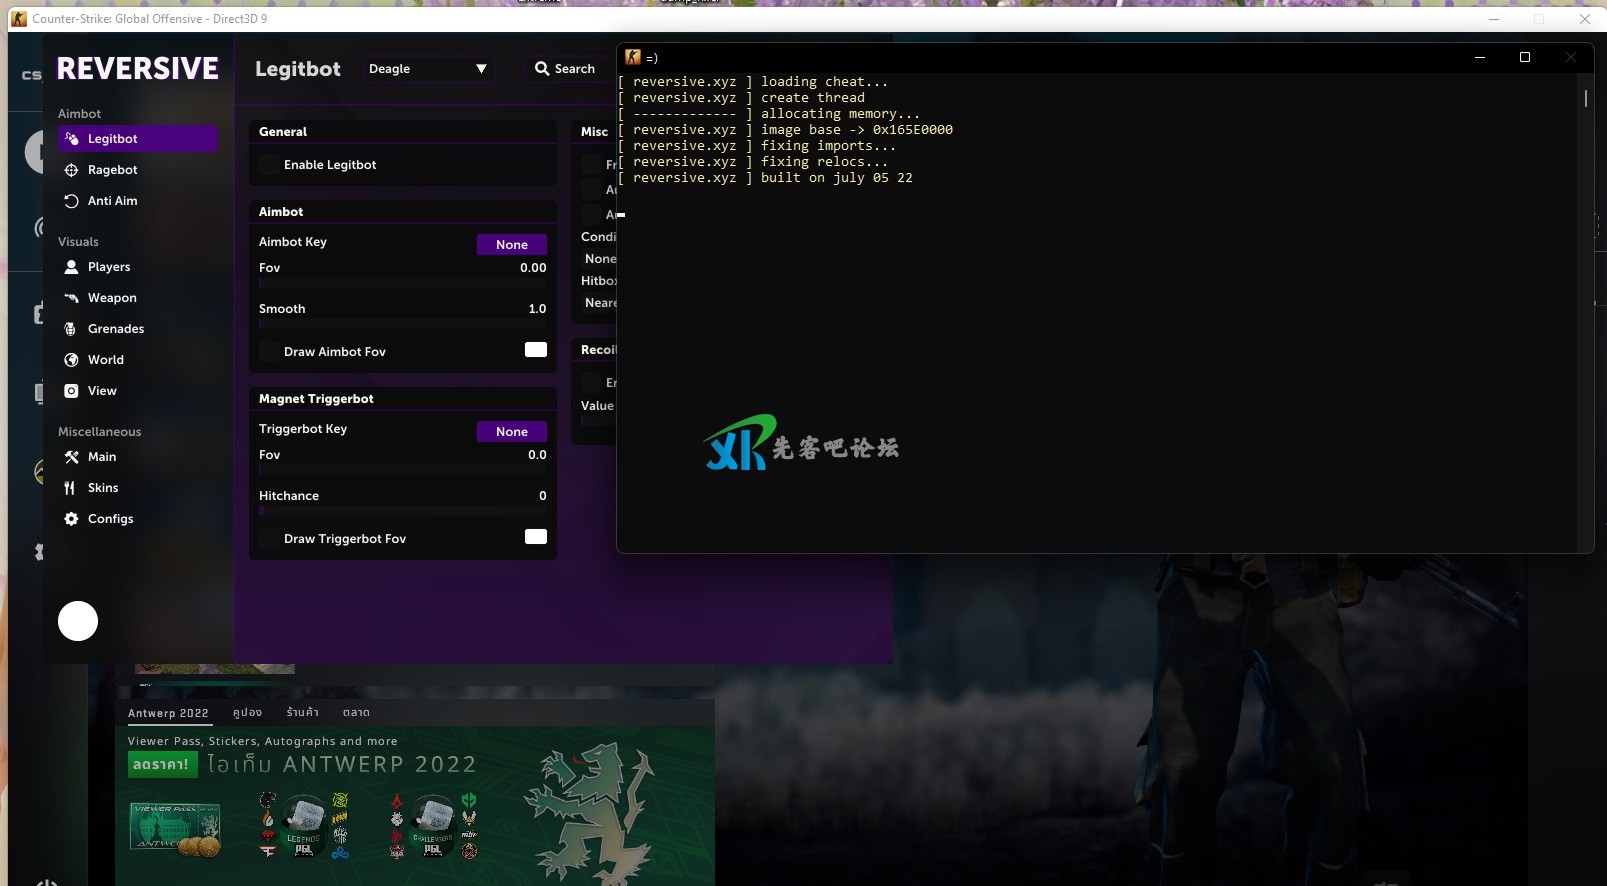Expand the Deagle weapon dropdown
The height and width of the screenshot is (886, 1607).
click(x=428, y=69)
